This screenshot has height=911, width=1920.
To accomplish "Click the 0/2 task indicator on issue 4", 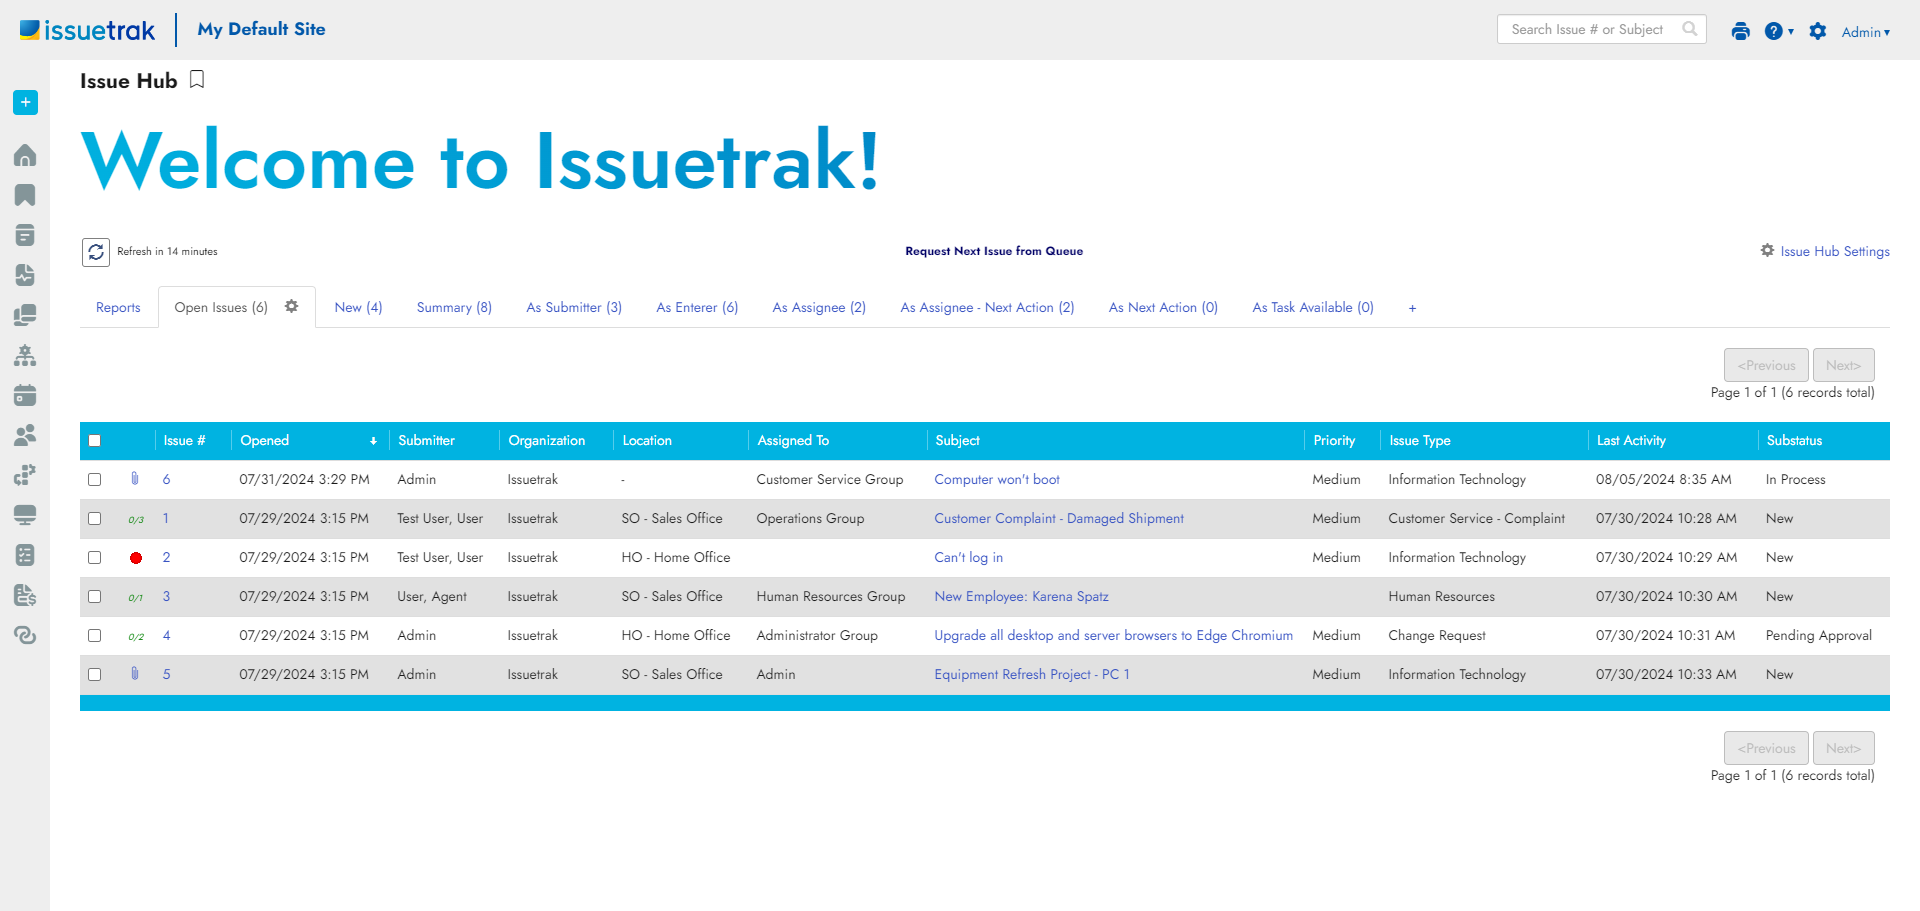I will pyautogui.click(x=136, y=637).
